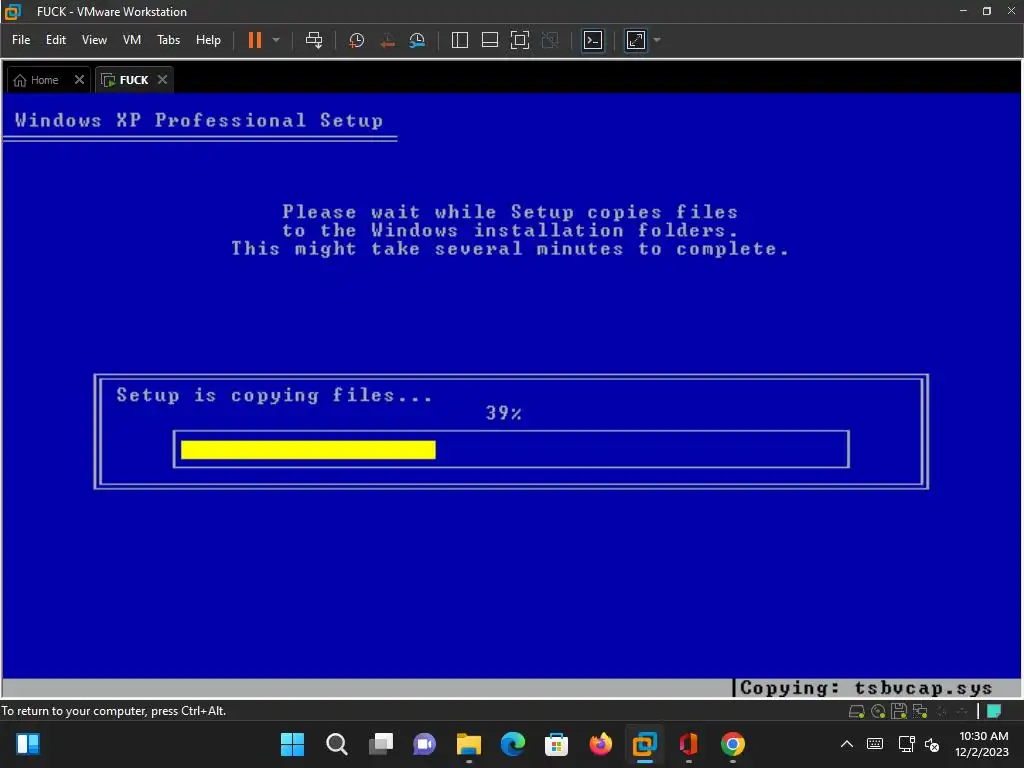Click the 'To return to your computer' status text
Image resolution: width=1024 pixels, height=768 pixels.
[x=114, y=711]
